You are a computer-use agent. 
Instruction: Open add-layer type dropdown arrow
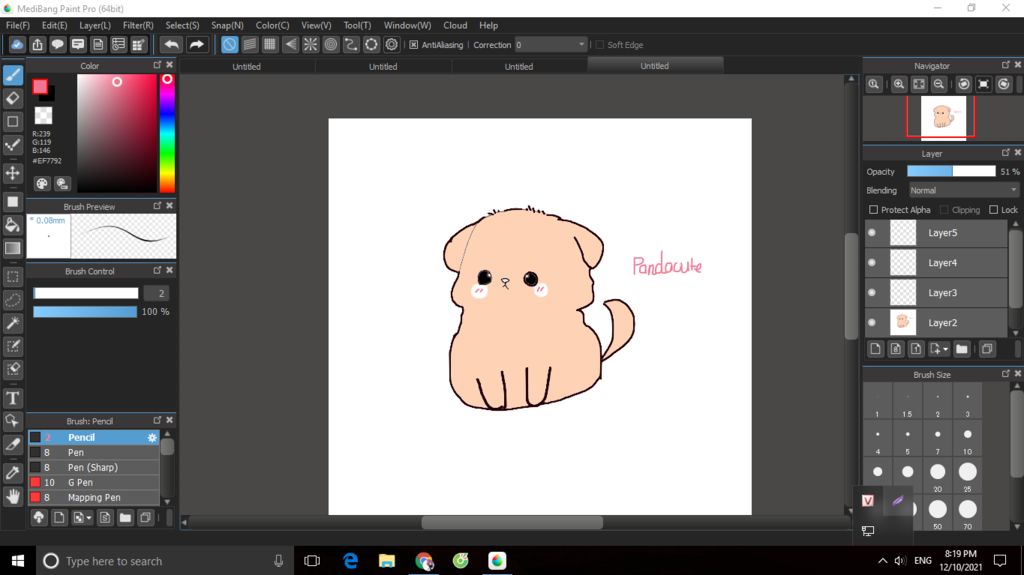click(x=946, y=350)
